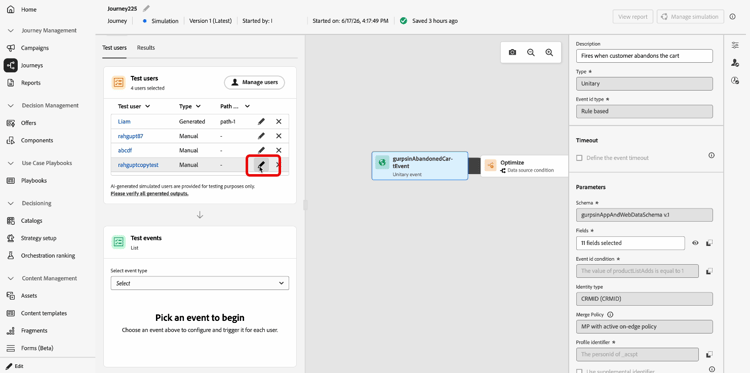Viewport: 750px width, 373px height.
Task: Open the abcdf user link
Action: [x=125, y=150]
